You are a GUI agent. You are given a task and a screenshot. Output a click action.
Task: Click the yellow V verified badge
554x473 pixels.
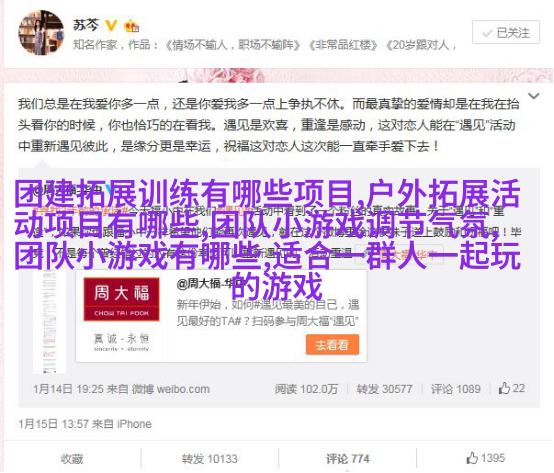(111, 25)
